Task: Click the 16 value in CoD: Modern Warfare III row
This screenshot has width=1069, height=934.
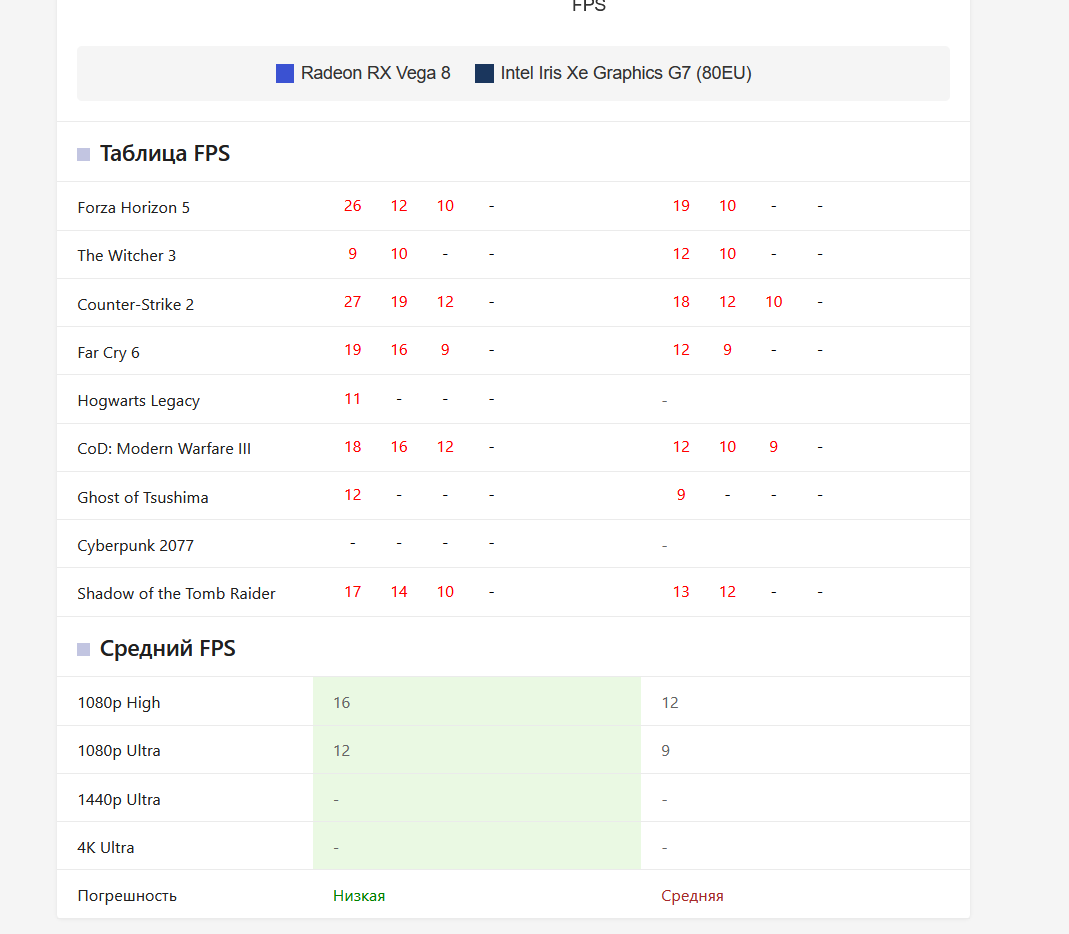Action: click(399, 447)
